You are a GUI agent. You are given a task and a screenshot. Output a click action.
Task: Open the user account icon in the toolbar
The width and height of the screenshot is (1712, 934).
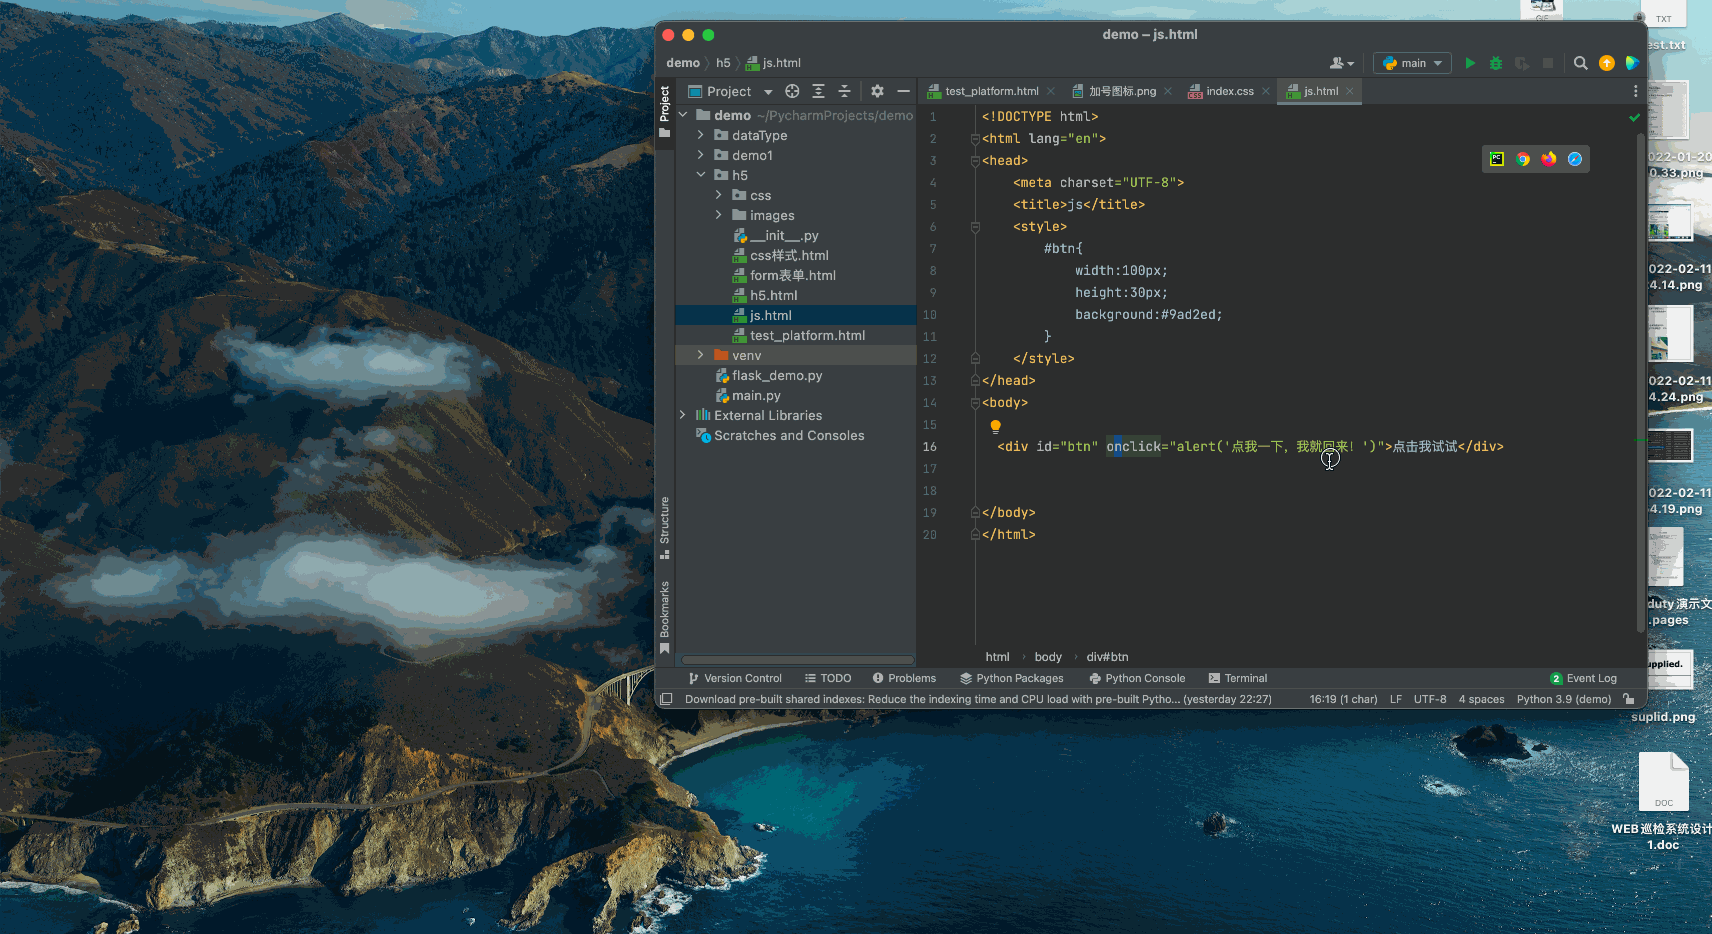(x=1342, y=63)
